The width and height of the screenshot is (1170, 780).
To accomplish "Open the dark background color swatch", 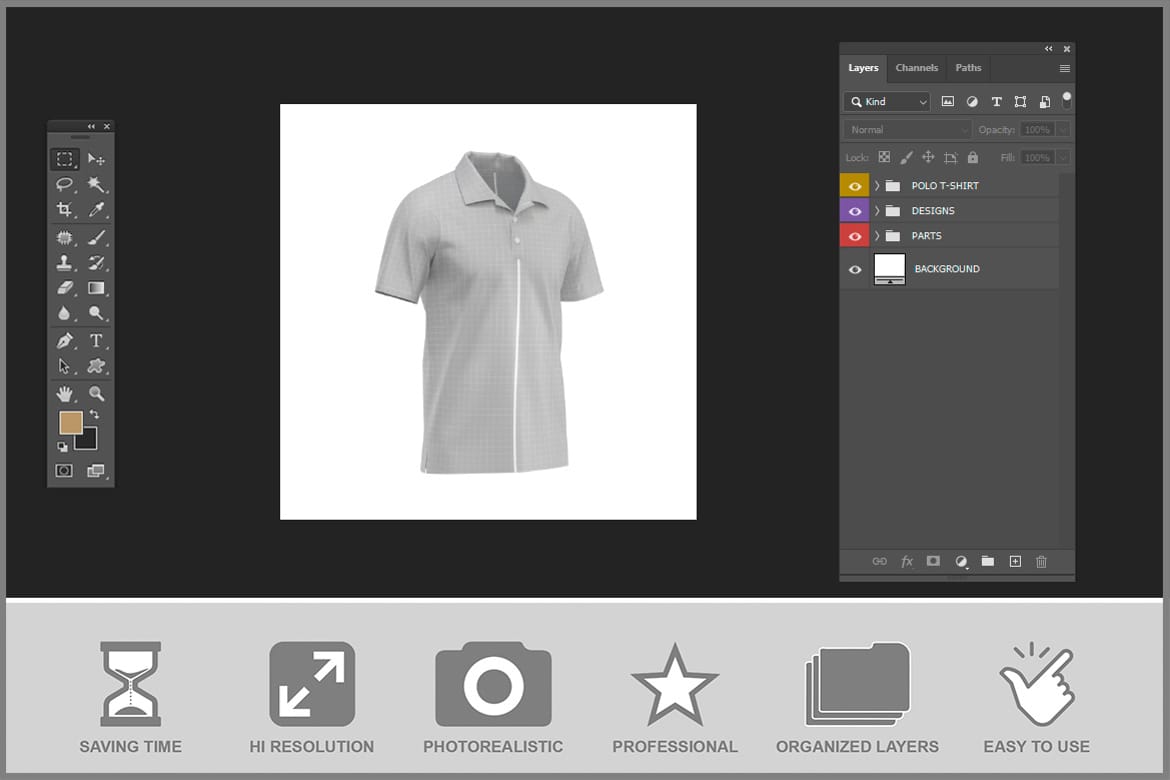I will pos(88,440).
